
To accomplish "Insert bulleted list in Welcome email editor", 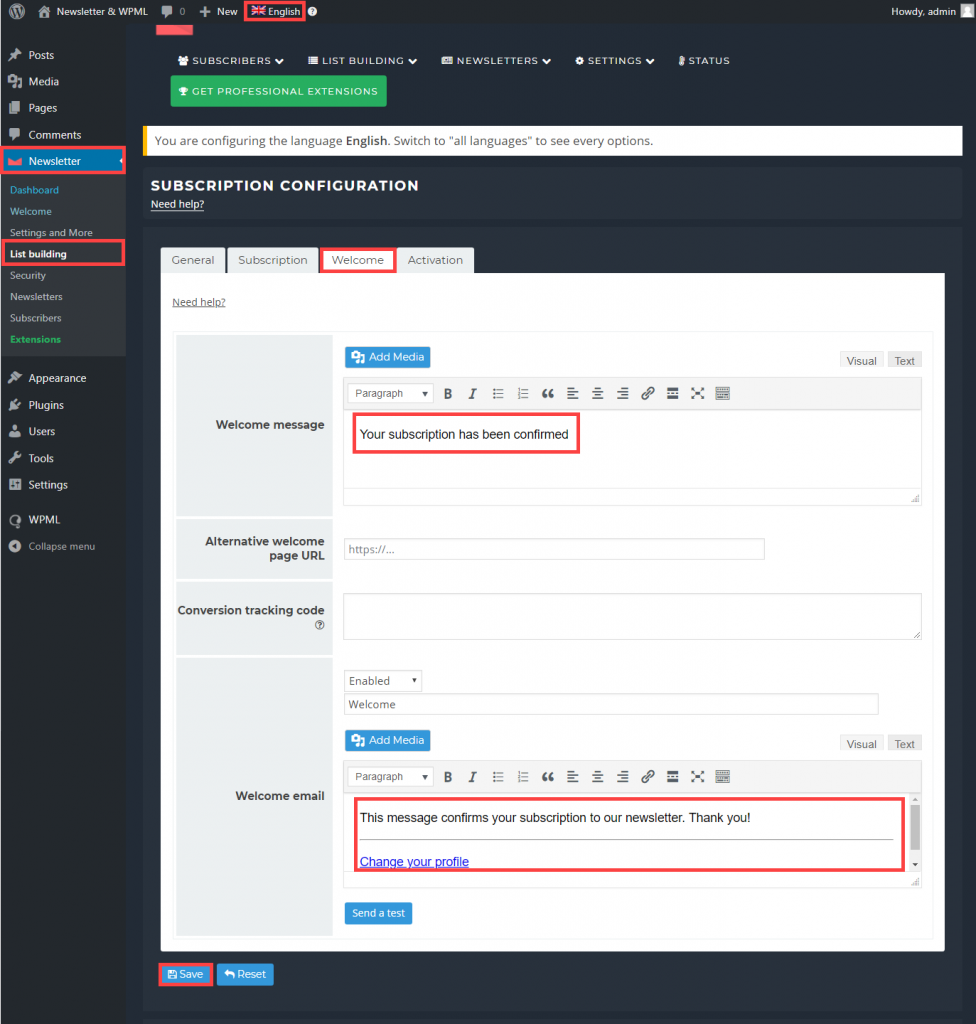I will pyautogui.click(x=498, y=776).
